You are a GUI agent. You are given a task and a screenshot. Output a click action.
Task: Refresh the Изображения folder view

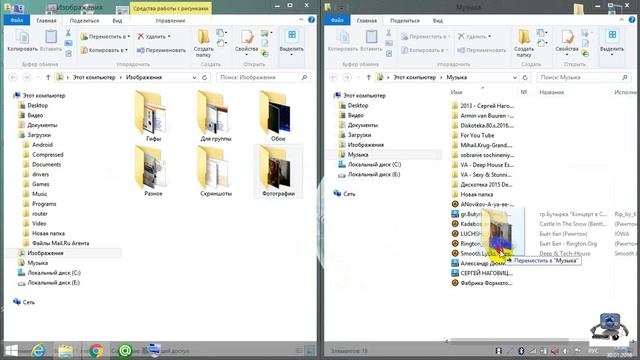(204, 77)
